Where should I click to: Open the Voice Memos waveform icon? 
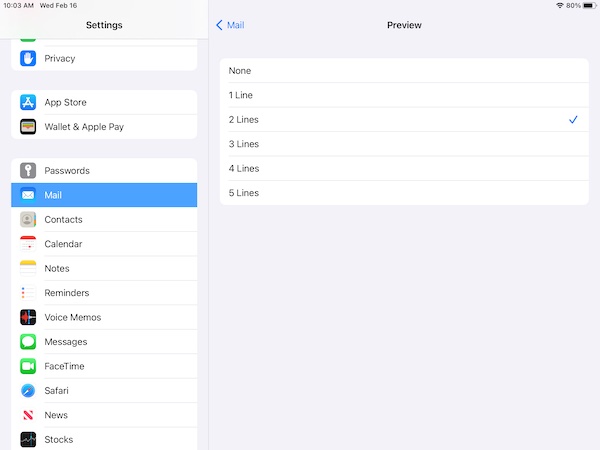pyautogui.click(x=28, y=317)
